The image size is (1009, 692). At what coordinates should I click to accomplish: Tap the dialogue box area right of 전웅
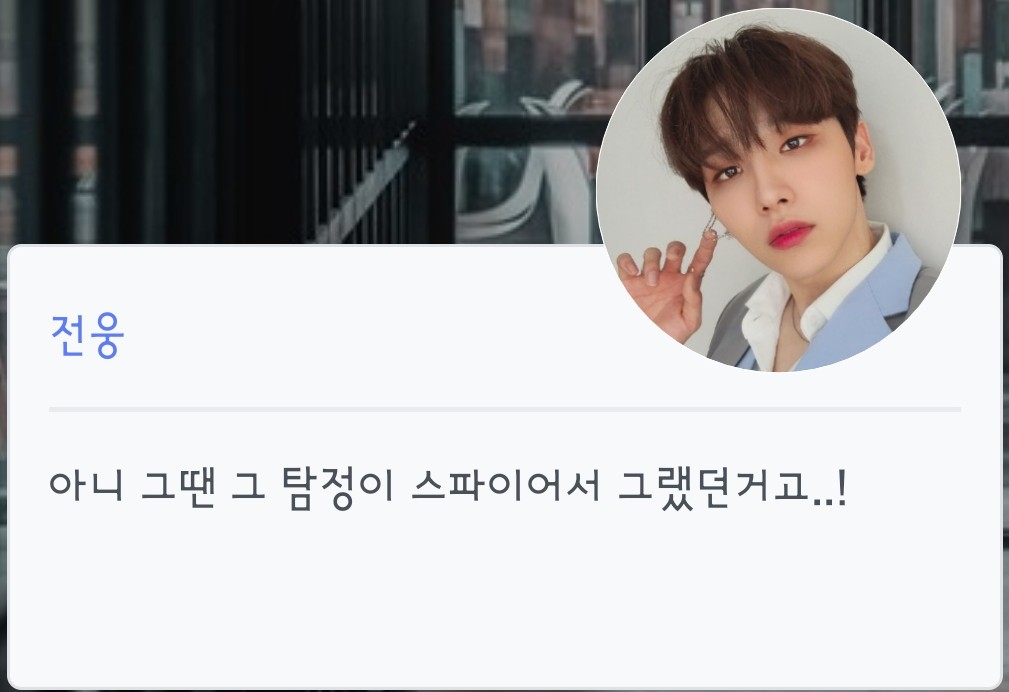coord(360,335)
